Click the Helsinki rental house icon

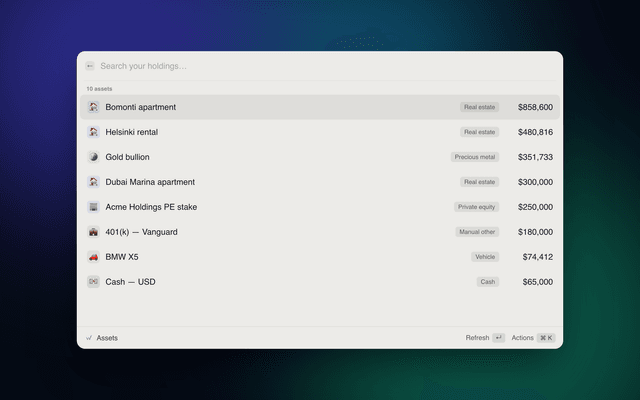93,132
